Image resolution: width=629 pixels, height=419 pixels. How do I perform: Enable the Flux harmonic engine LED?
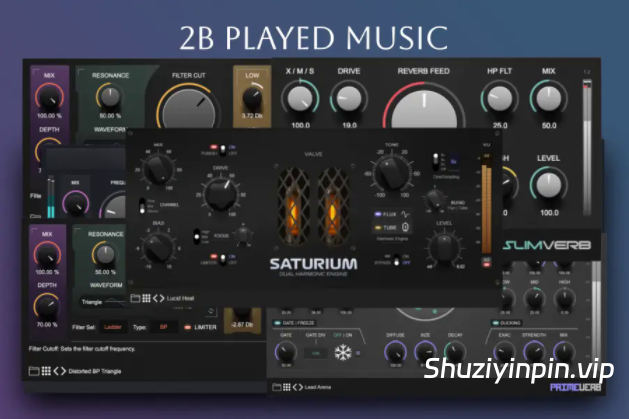tap(377, 214)
